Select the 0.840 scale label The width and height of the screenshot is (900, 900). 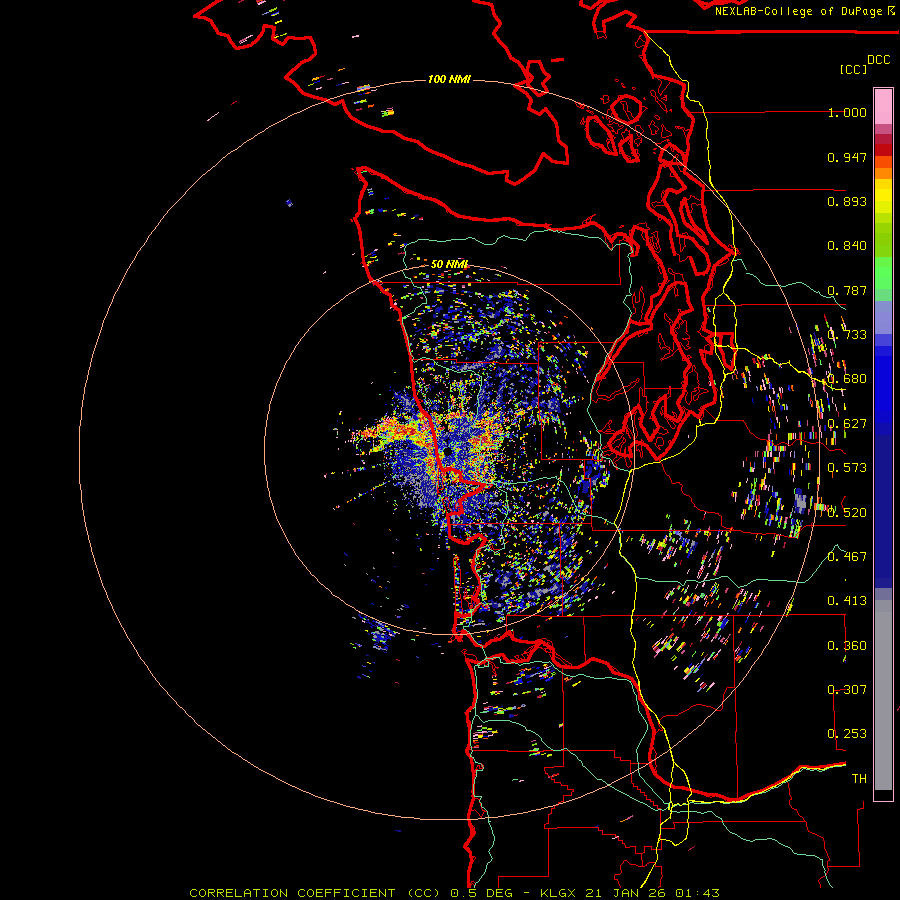point(847,246)
